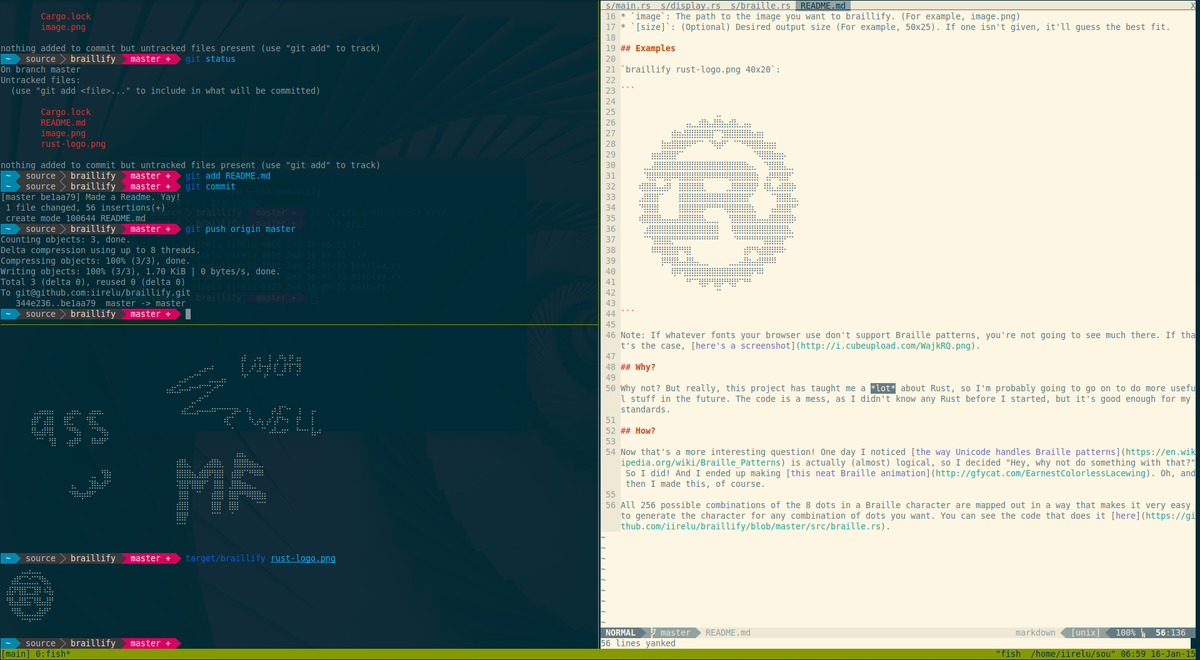1200x660 pixels.
Task: Click 'source' segment of the git add prompt
Action: point(40,176)
